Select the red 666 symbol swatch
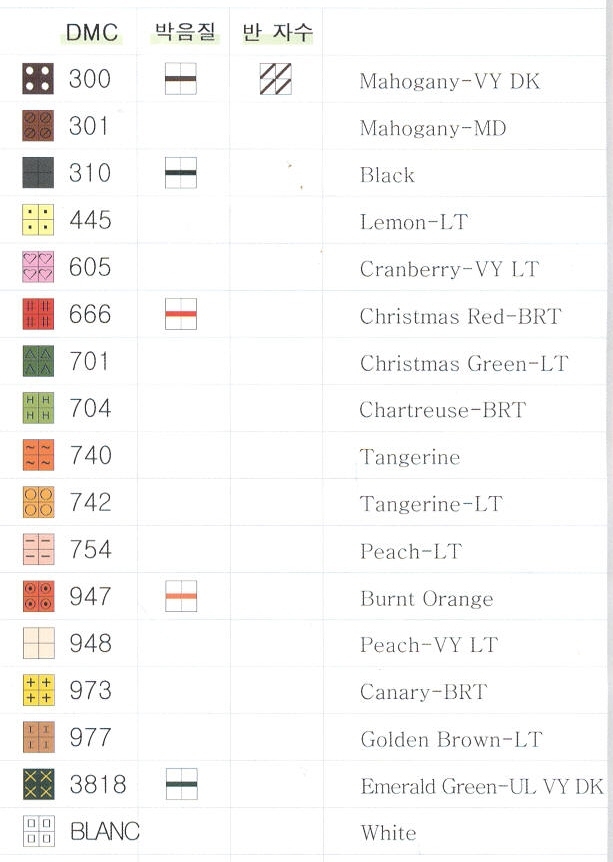This screenshot has height=862, width=613. click(38, 314)
